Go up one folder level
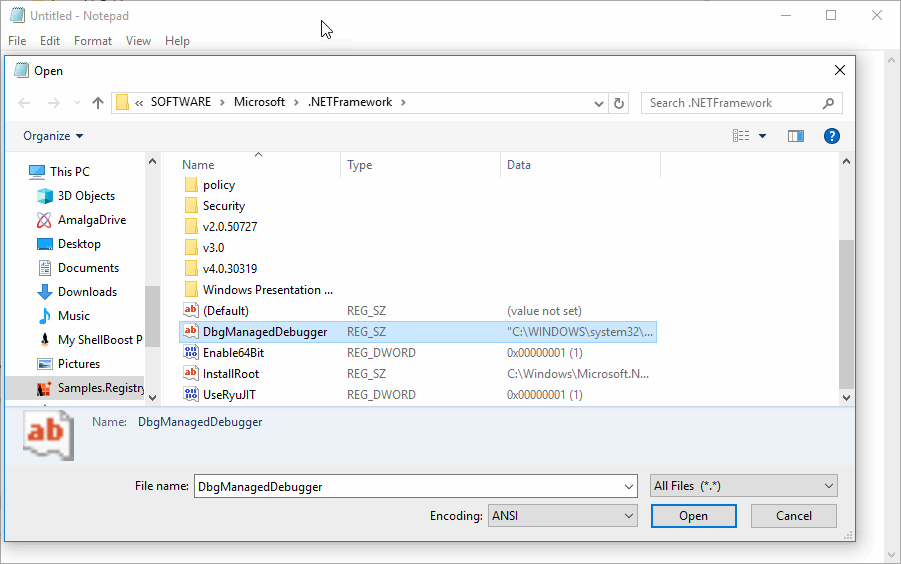Viewport: 901px width, 564px height. point(98,103)
